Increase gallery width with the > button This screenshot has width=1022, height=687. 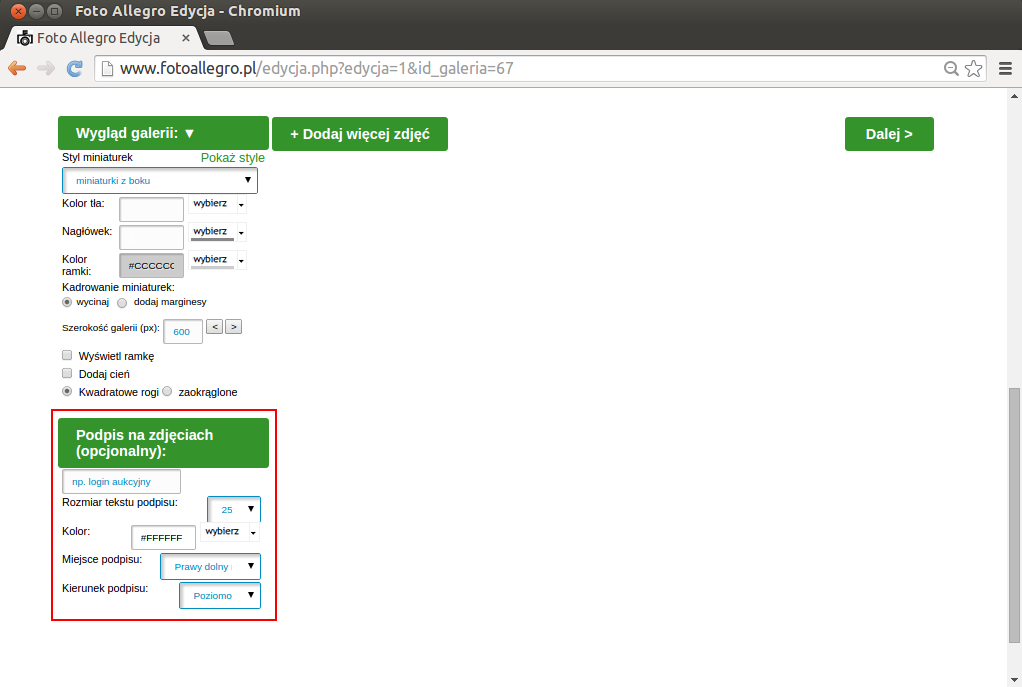click(233, 327)
